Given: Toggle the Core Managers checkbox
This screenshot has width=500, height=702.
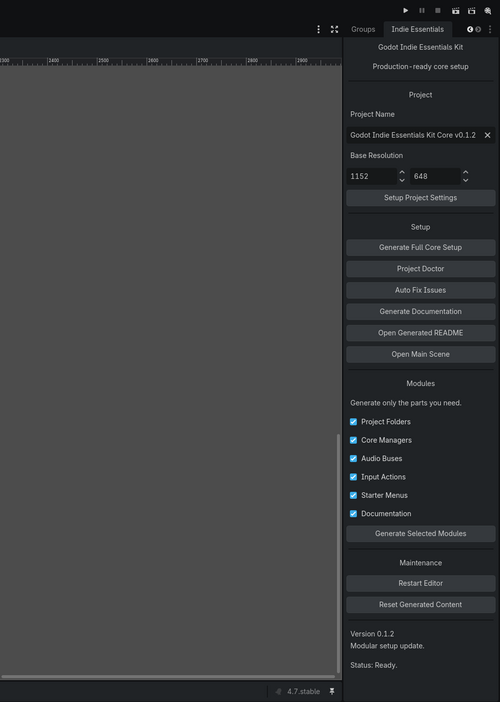Looking at the screenshot, I should click(353, 440).
